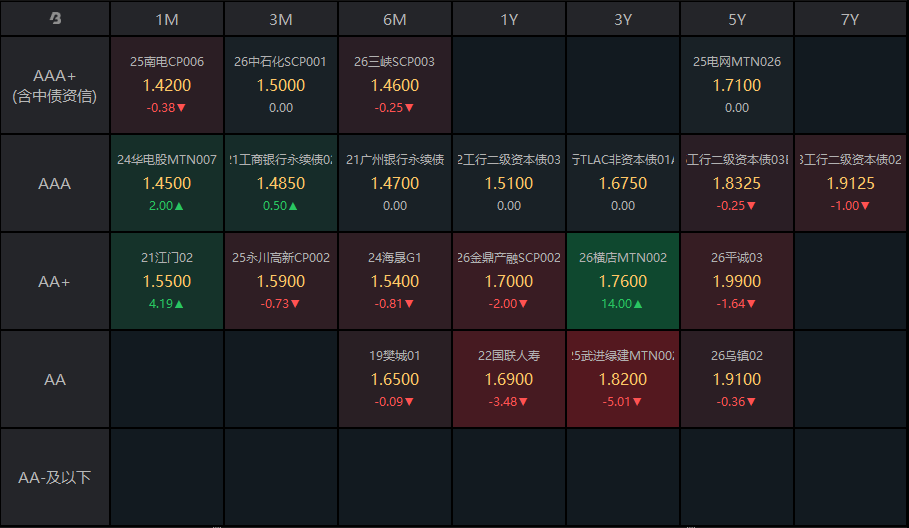
Task: Open the 19樊城01 bond cell
Action: click(395, 379)
